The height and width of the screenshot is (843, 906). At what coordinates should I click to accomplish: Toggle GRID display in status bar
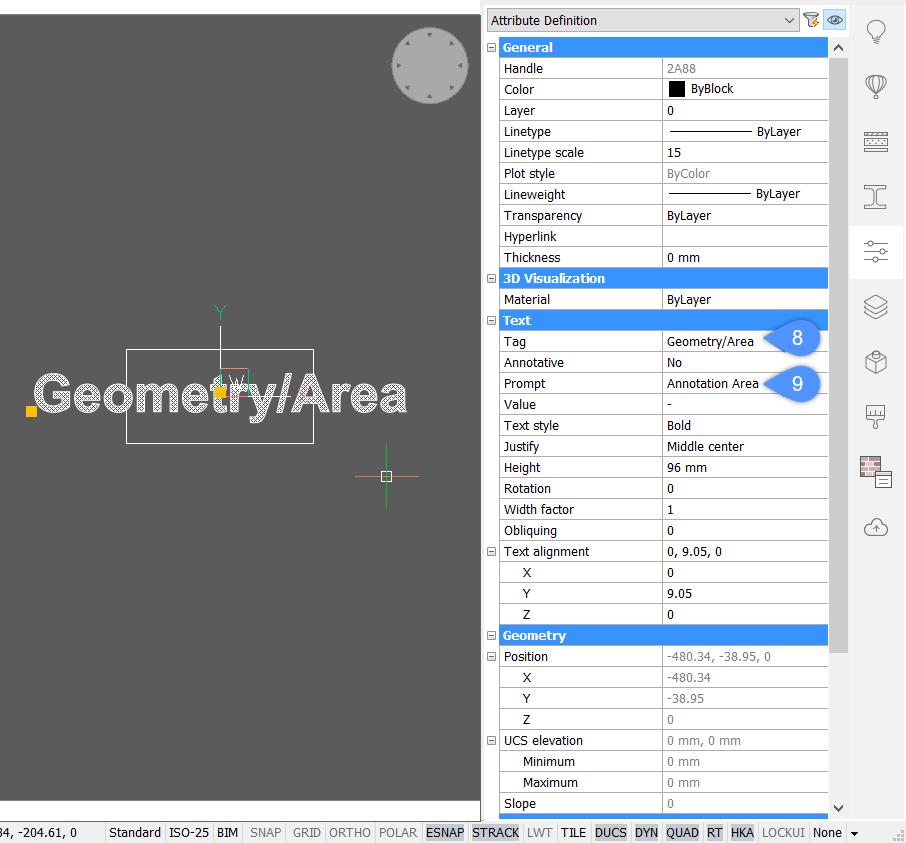pyautogui.click(x=307, y=832)
